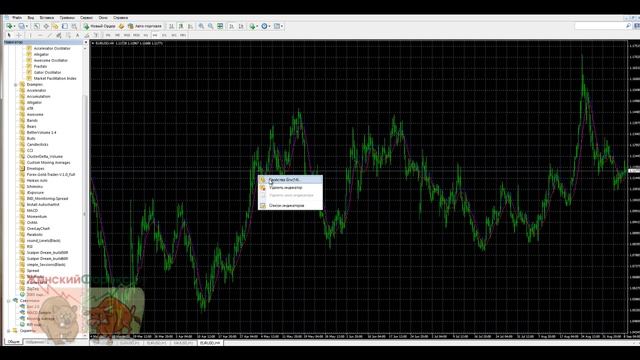Click the Strategy Tester toolbar icon
640x360 pixels.
tap(74, 26)
